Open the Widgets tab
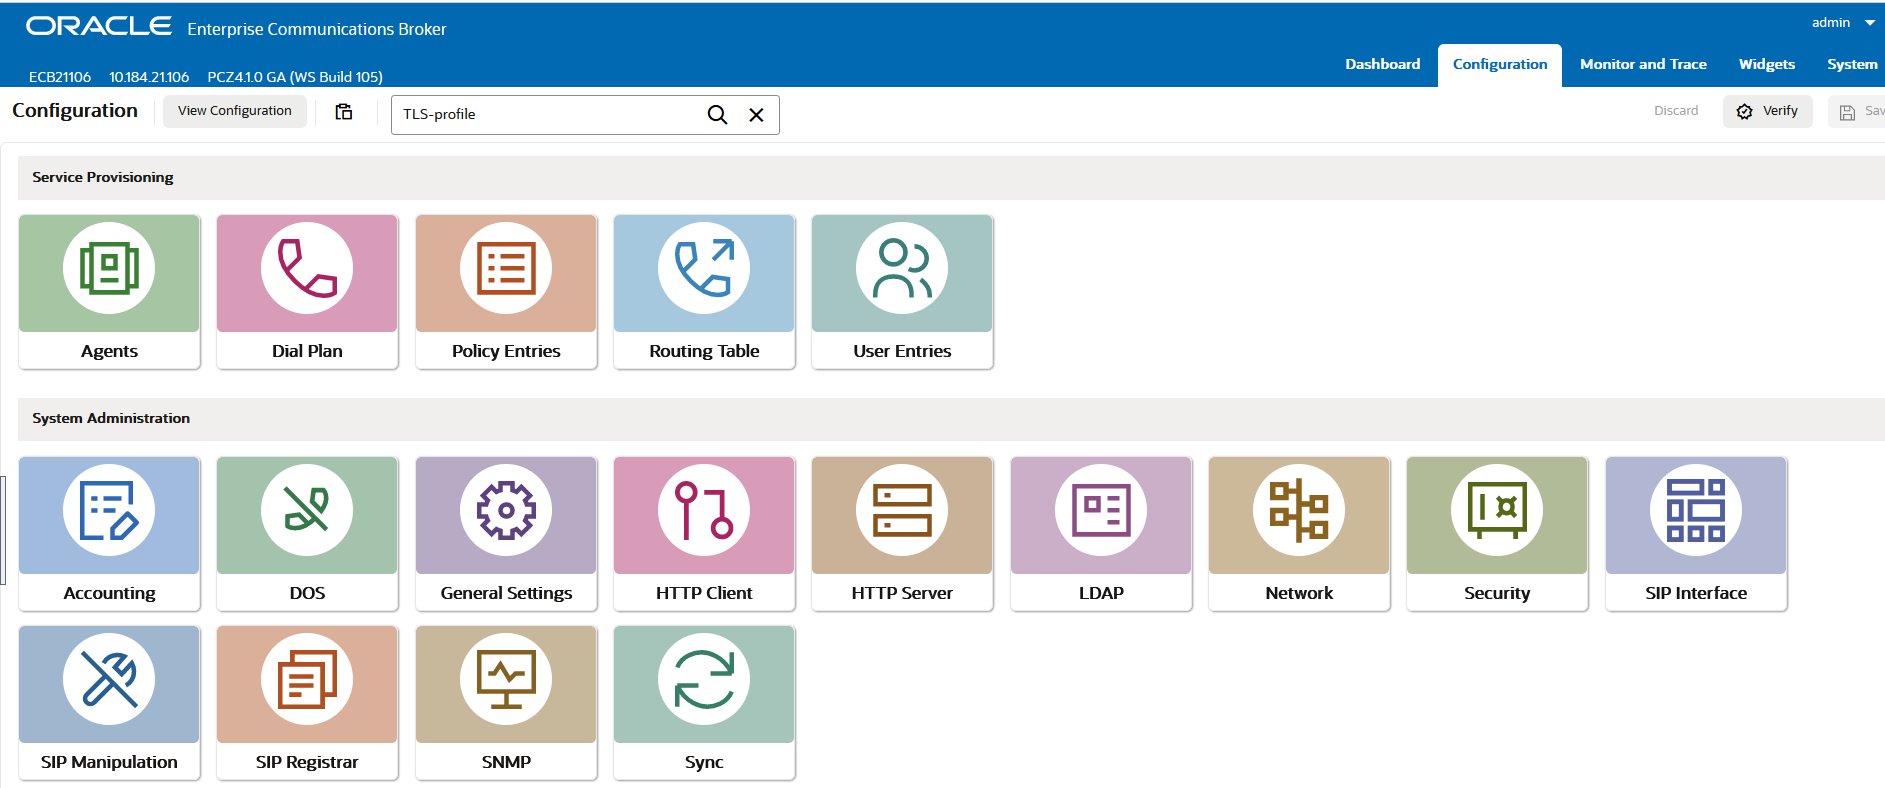The image size is (1885, 788). point(1767,64)
